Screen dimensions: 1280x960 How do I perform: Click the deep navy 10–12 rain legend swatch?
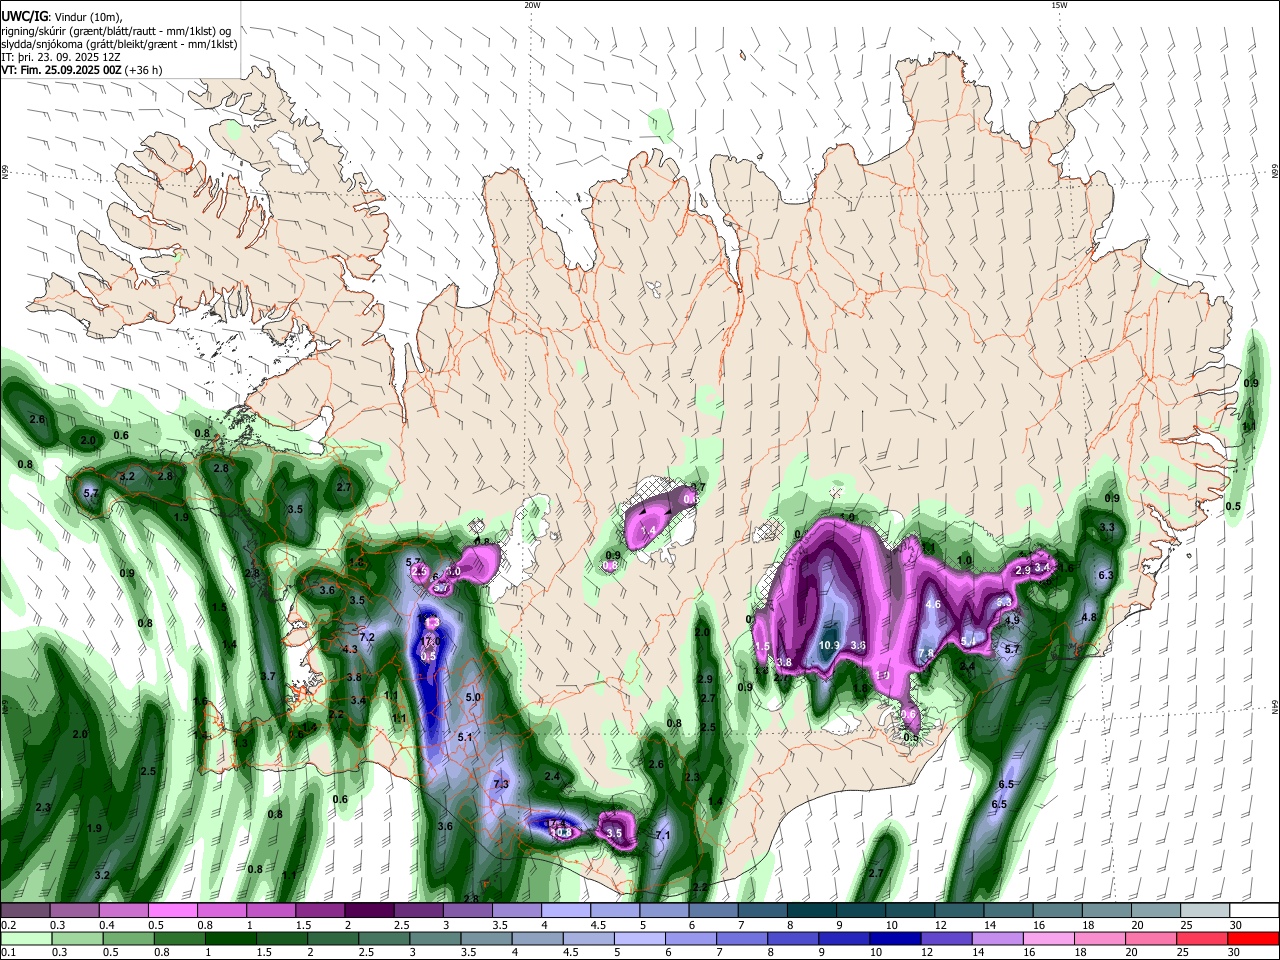click(x=895, y=938)
